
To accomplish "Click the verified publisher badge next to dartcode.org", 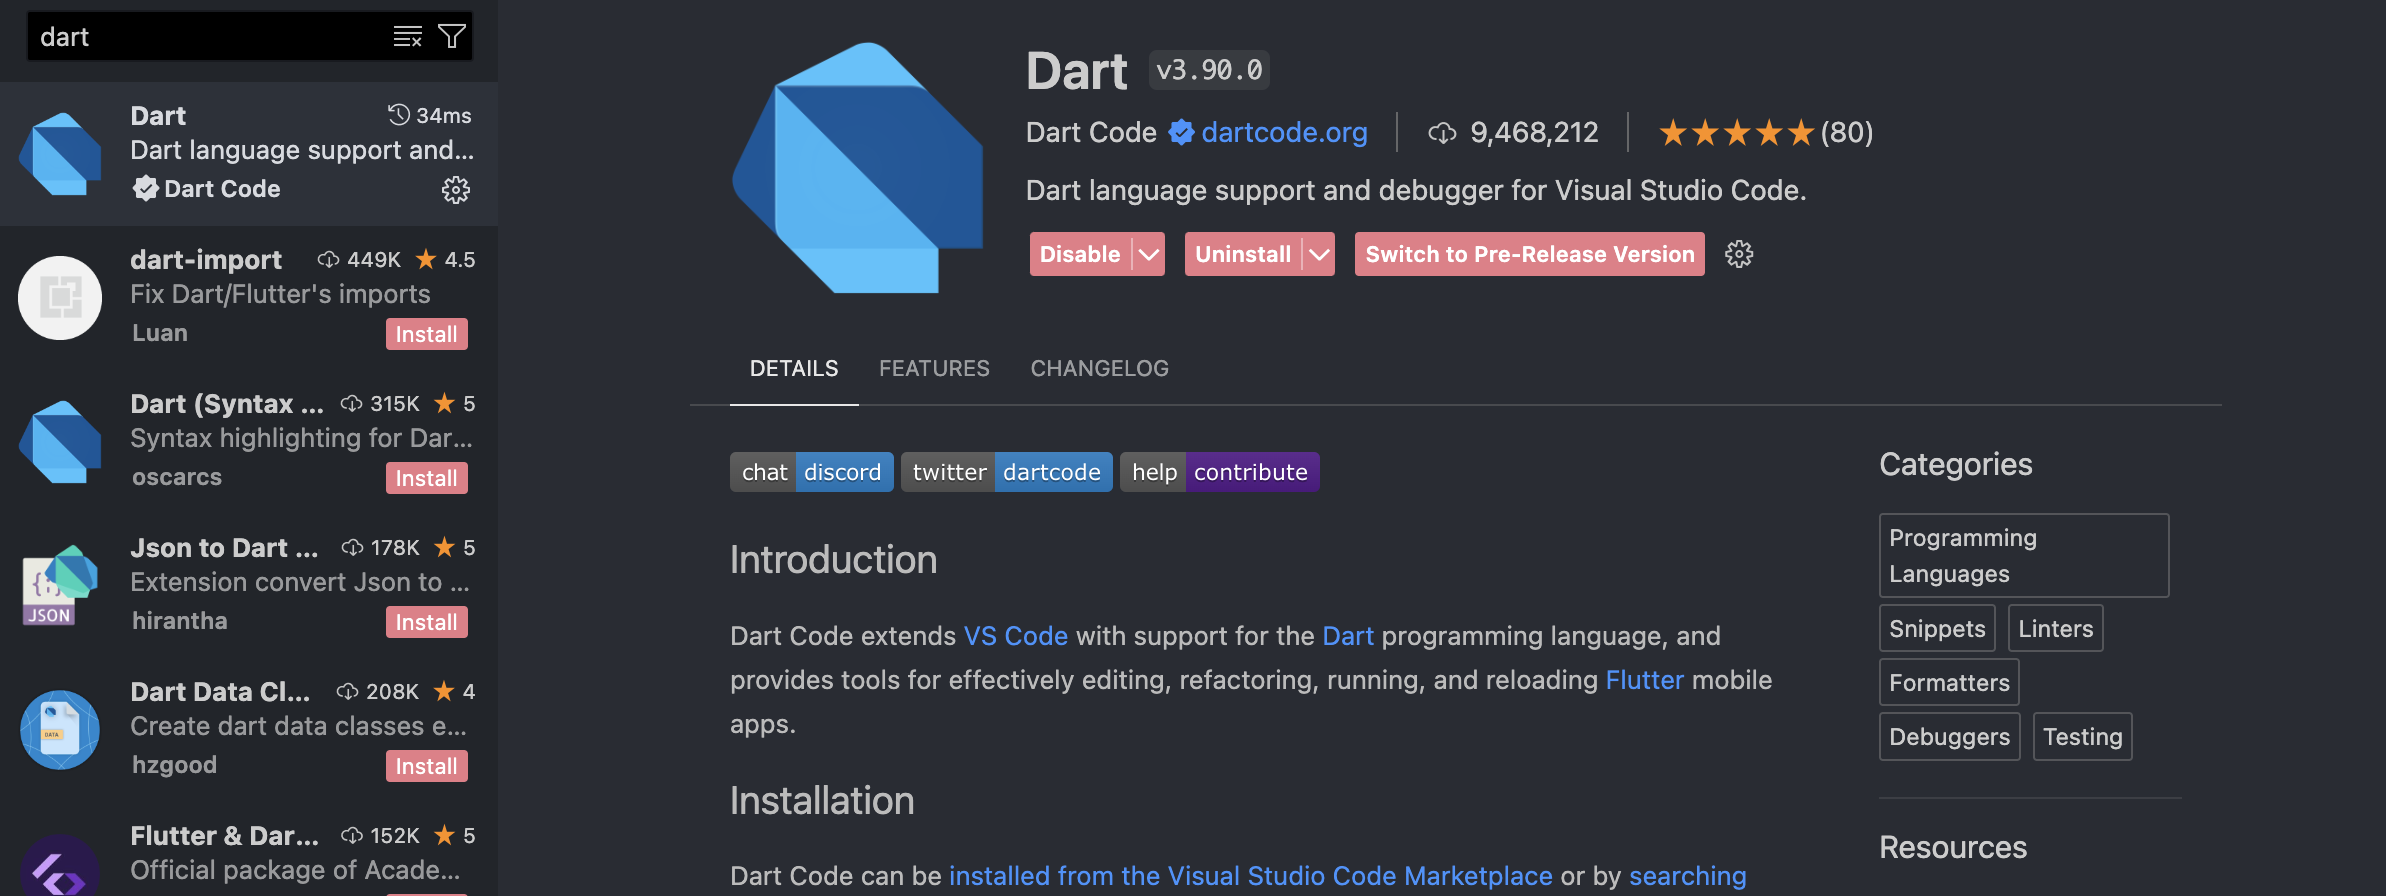I will [x=1181, y=132].
